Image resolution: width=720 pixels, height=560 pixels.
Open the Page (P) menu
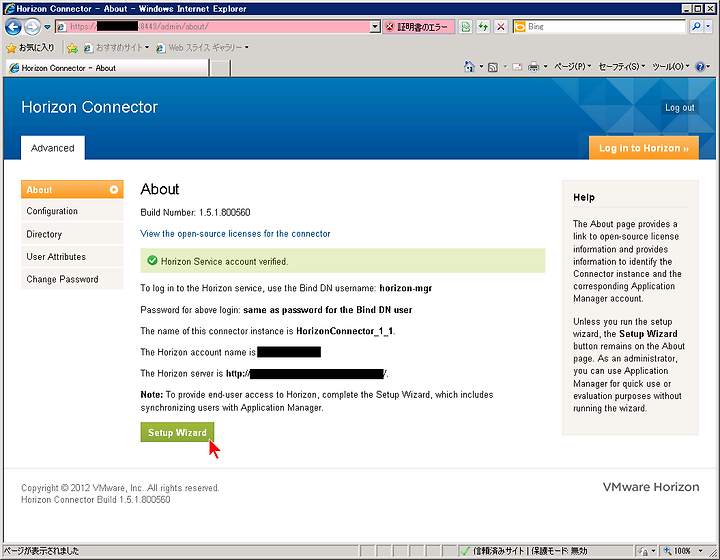click(573, 67)
